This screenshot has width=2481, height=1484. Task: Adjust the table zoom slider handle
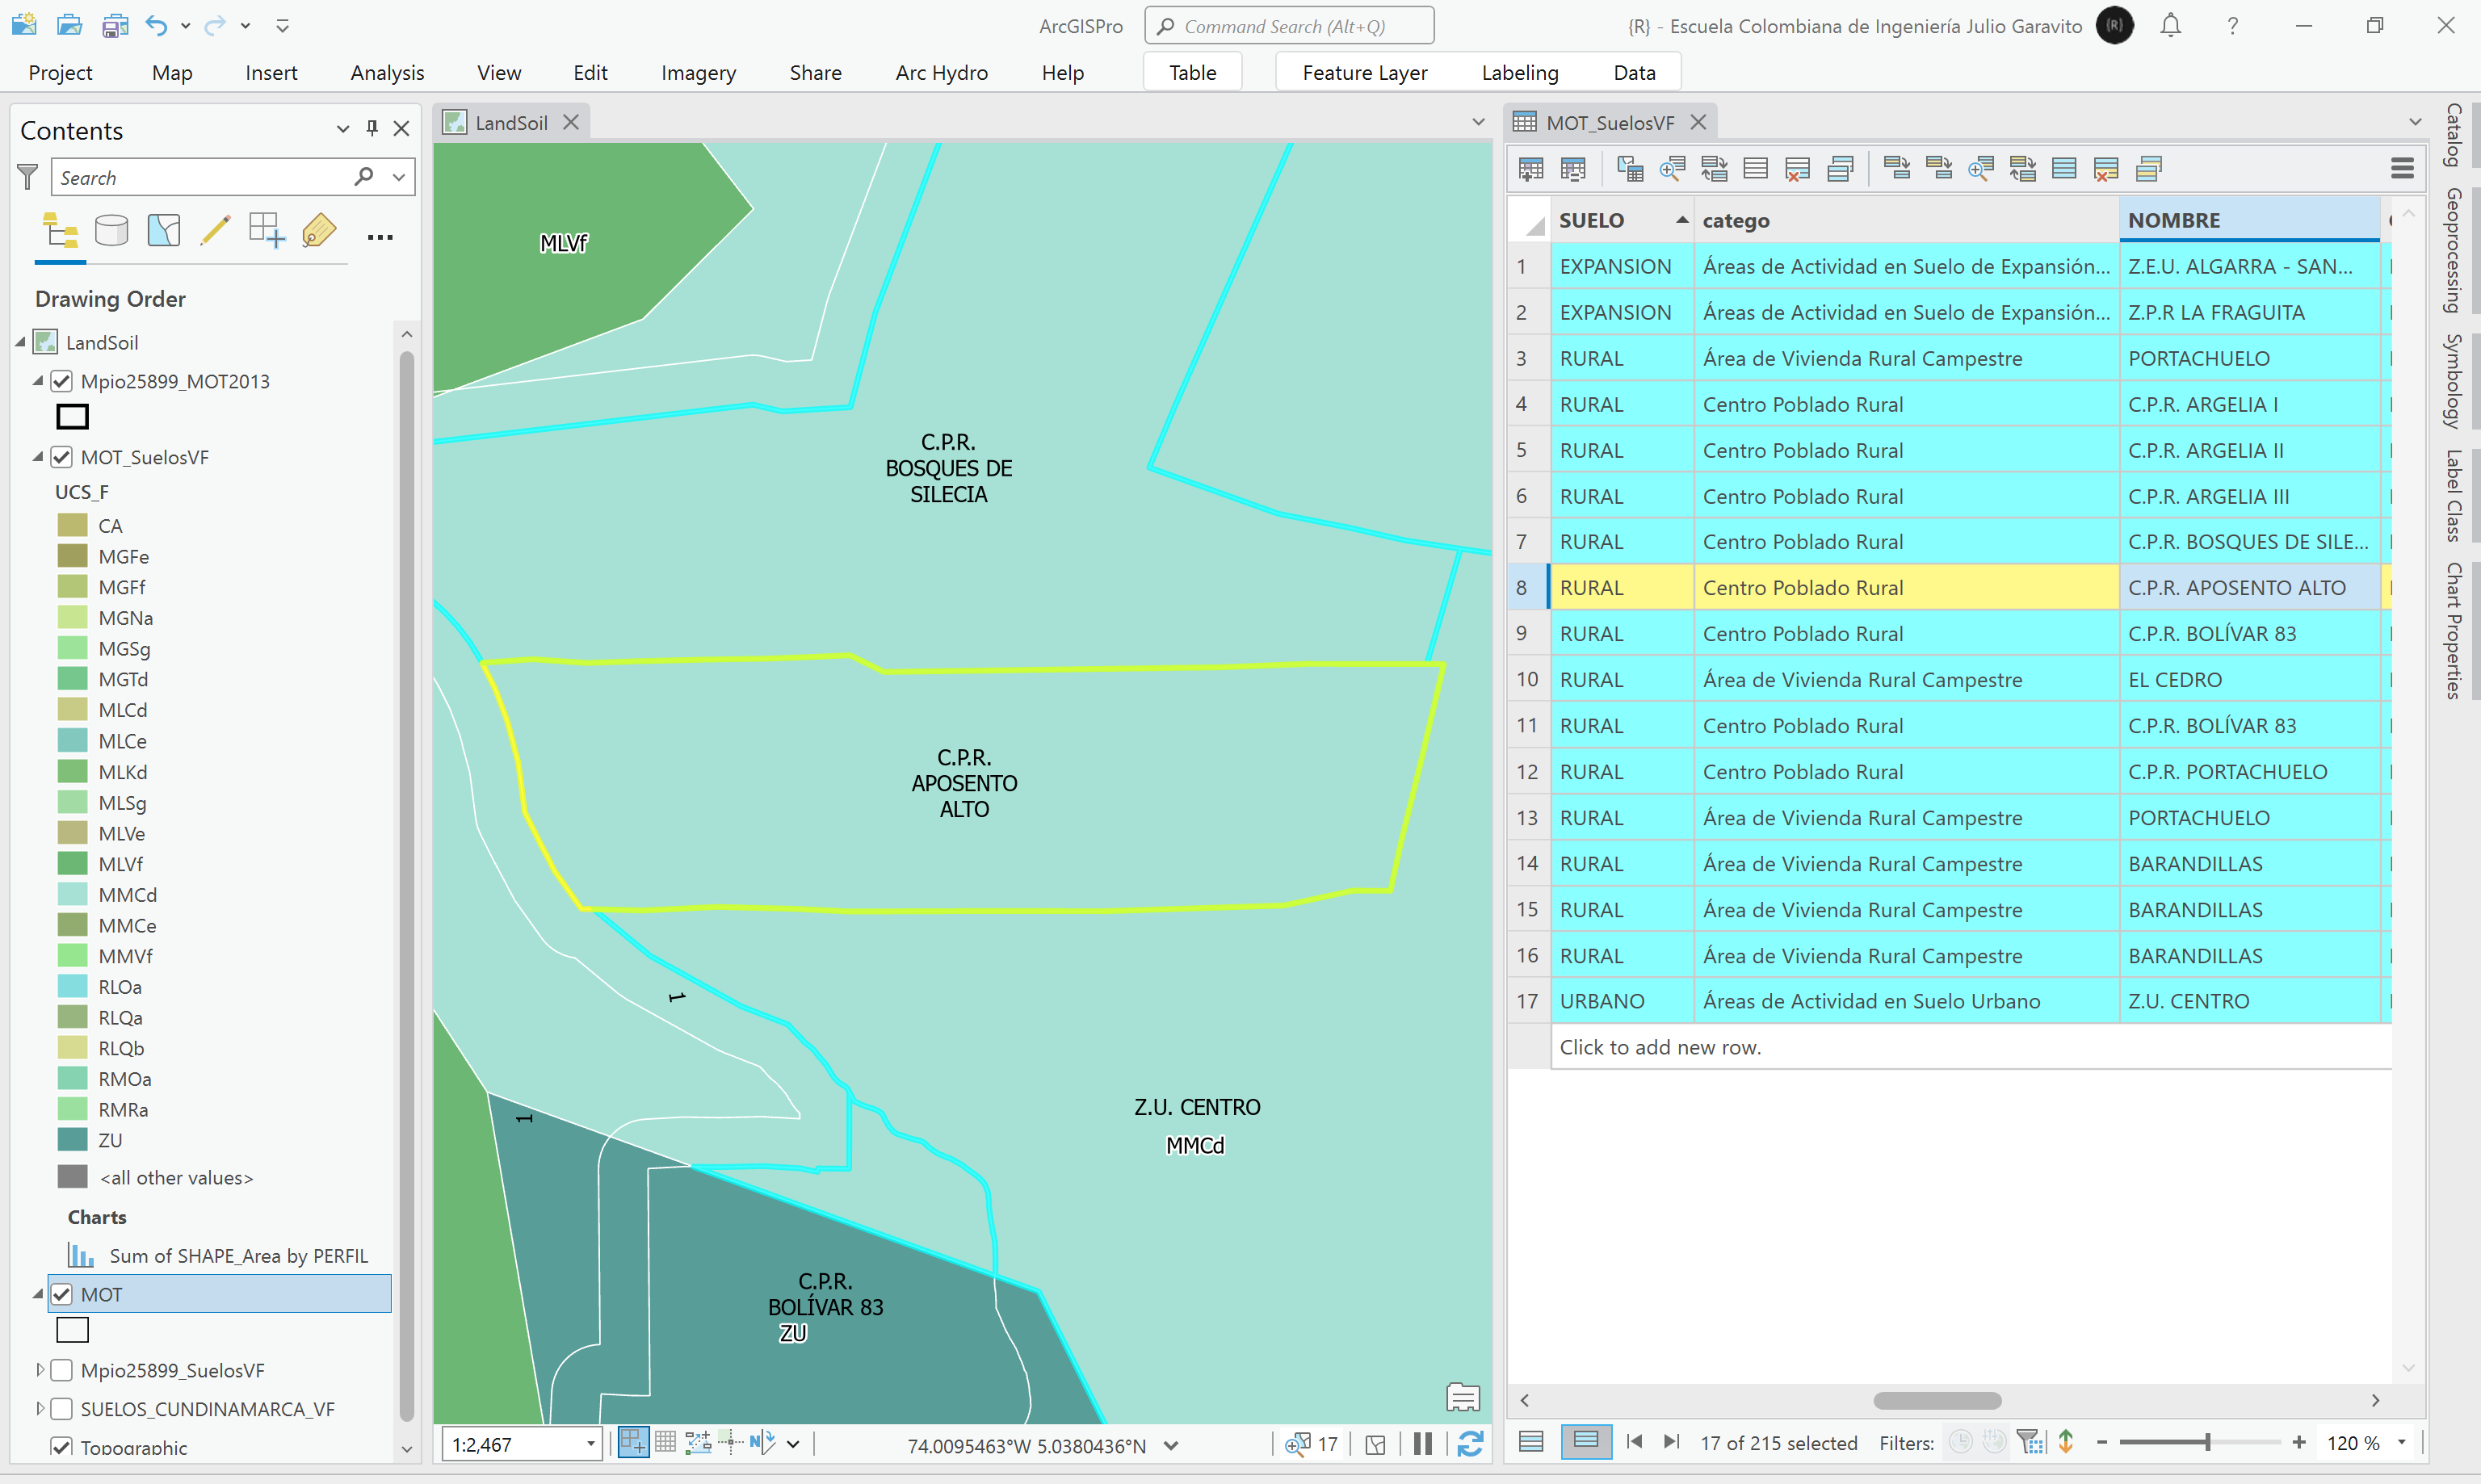(2207, 1442)
